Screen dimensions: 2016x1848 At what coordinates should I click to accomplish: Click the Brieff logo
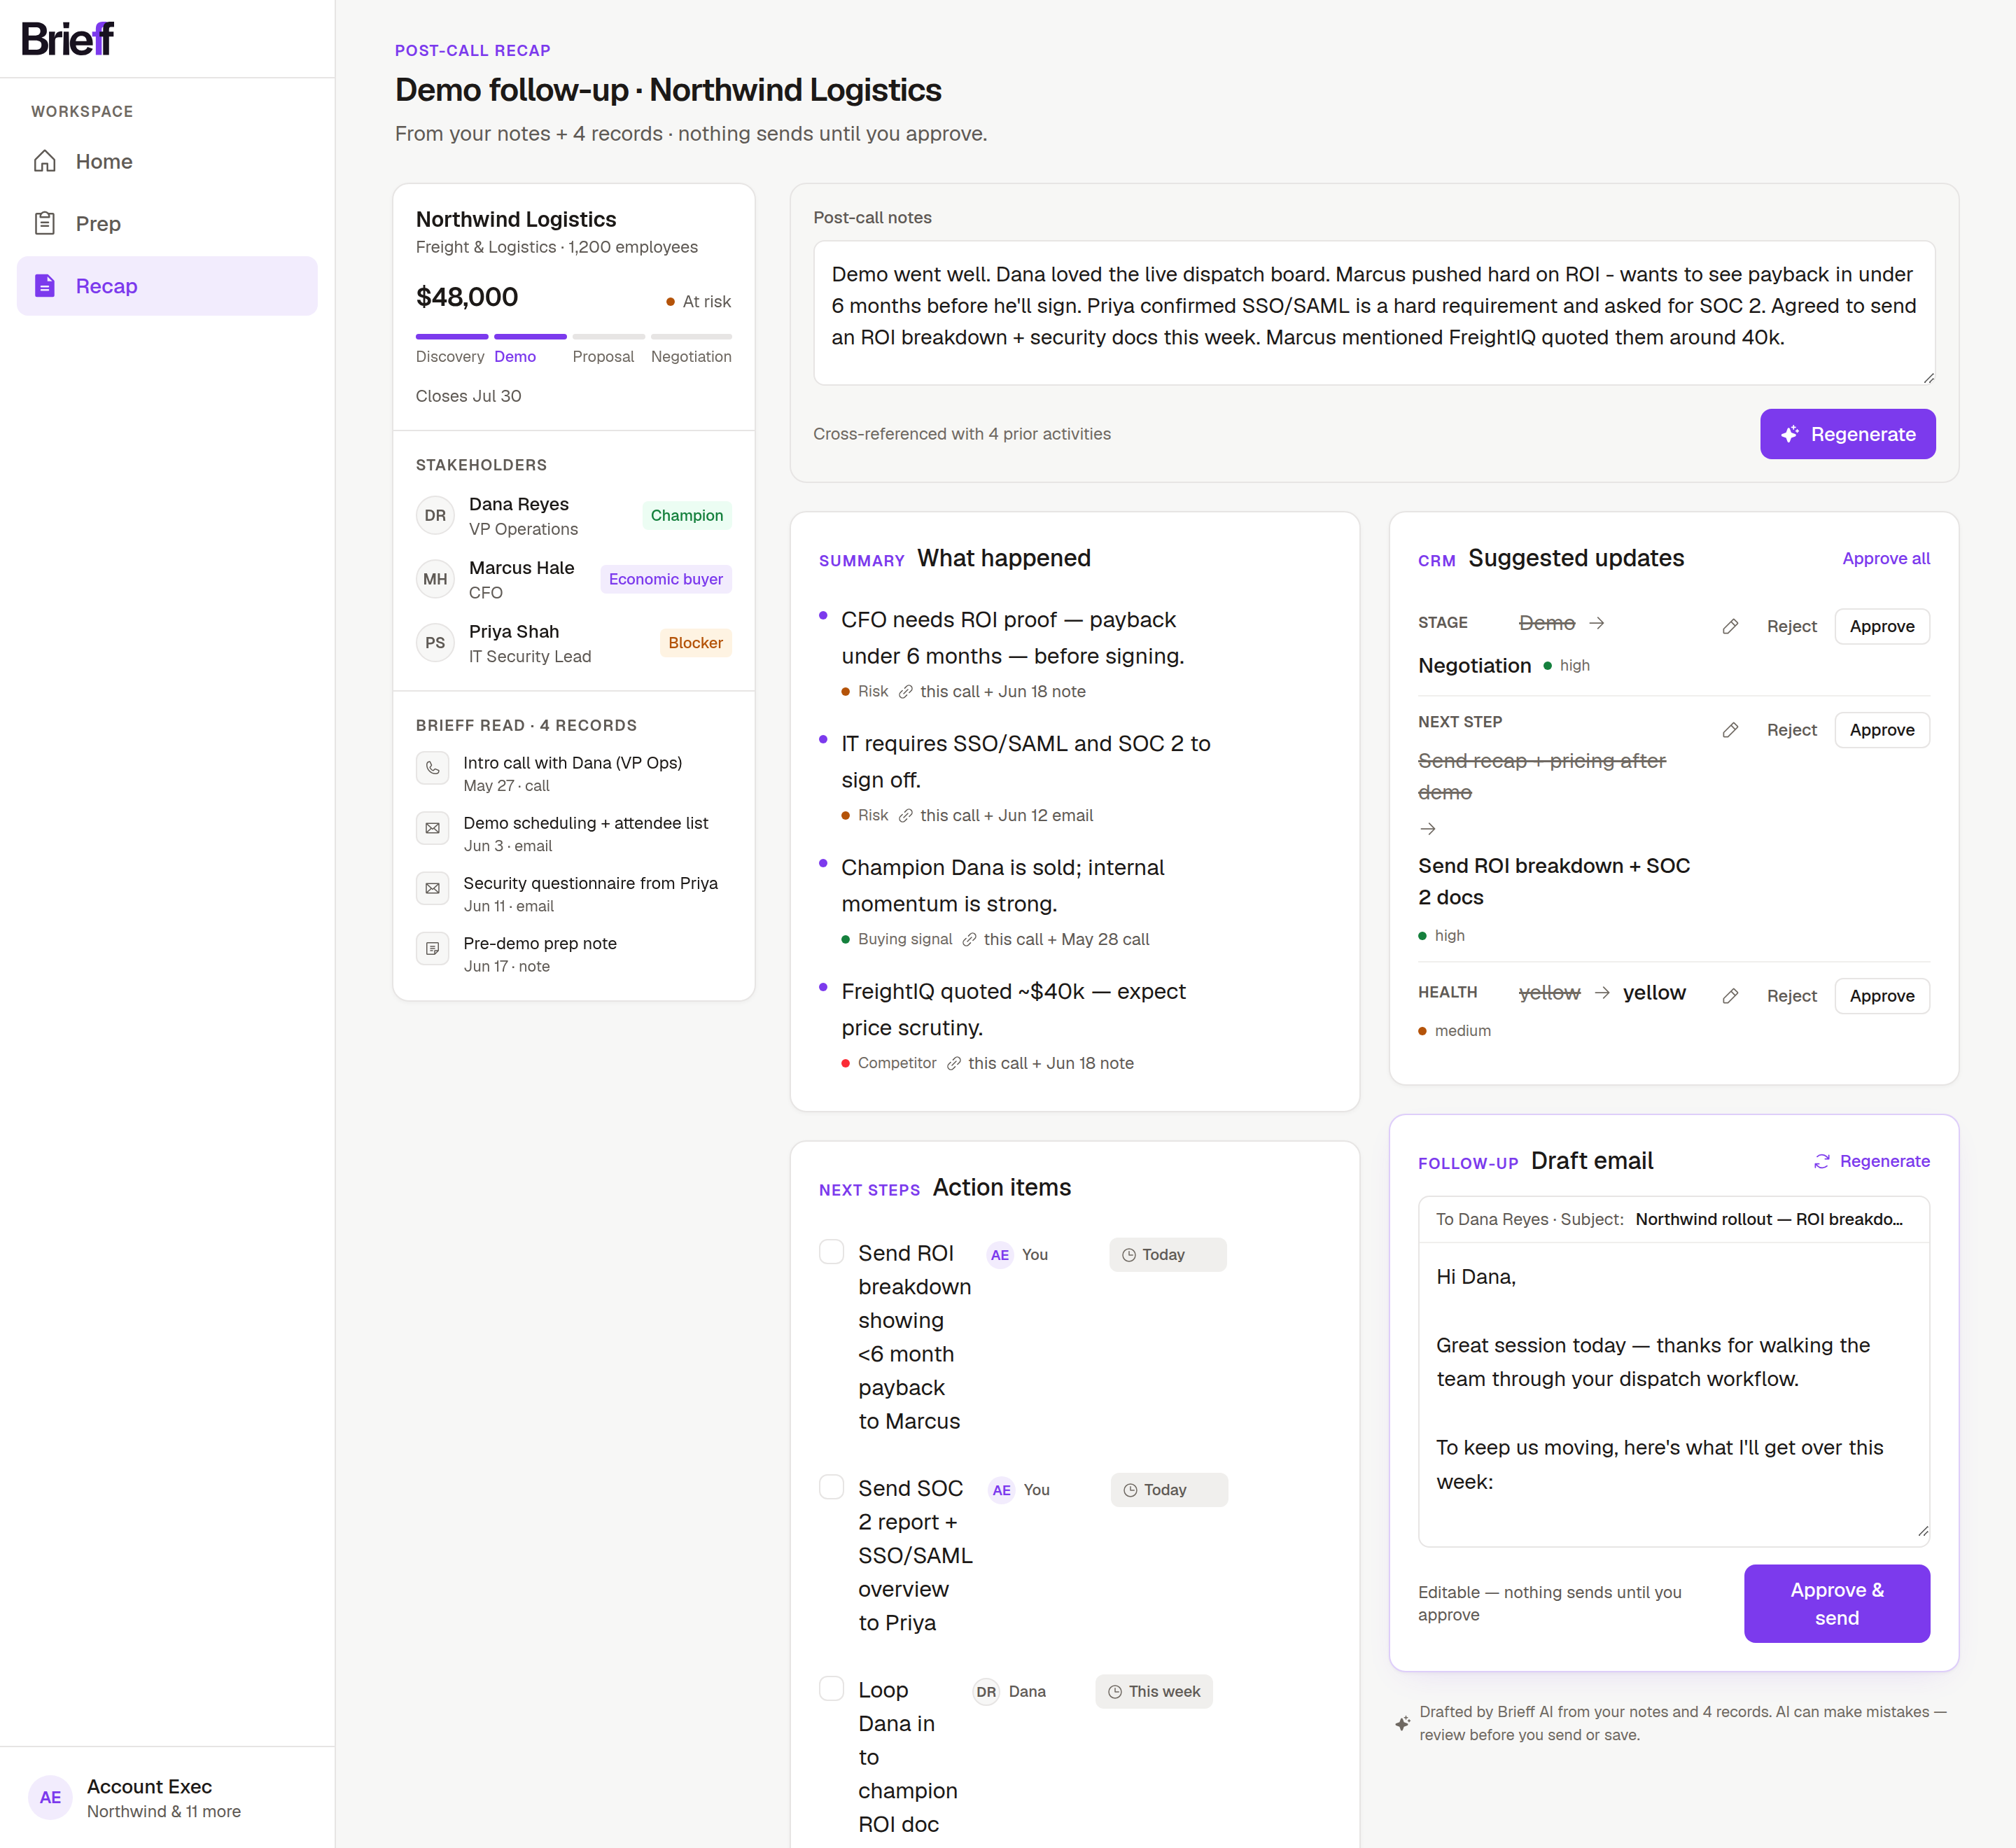[x=67, y=38]
